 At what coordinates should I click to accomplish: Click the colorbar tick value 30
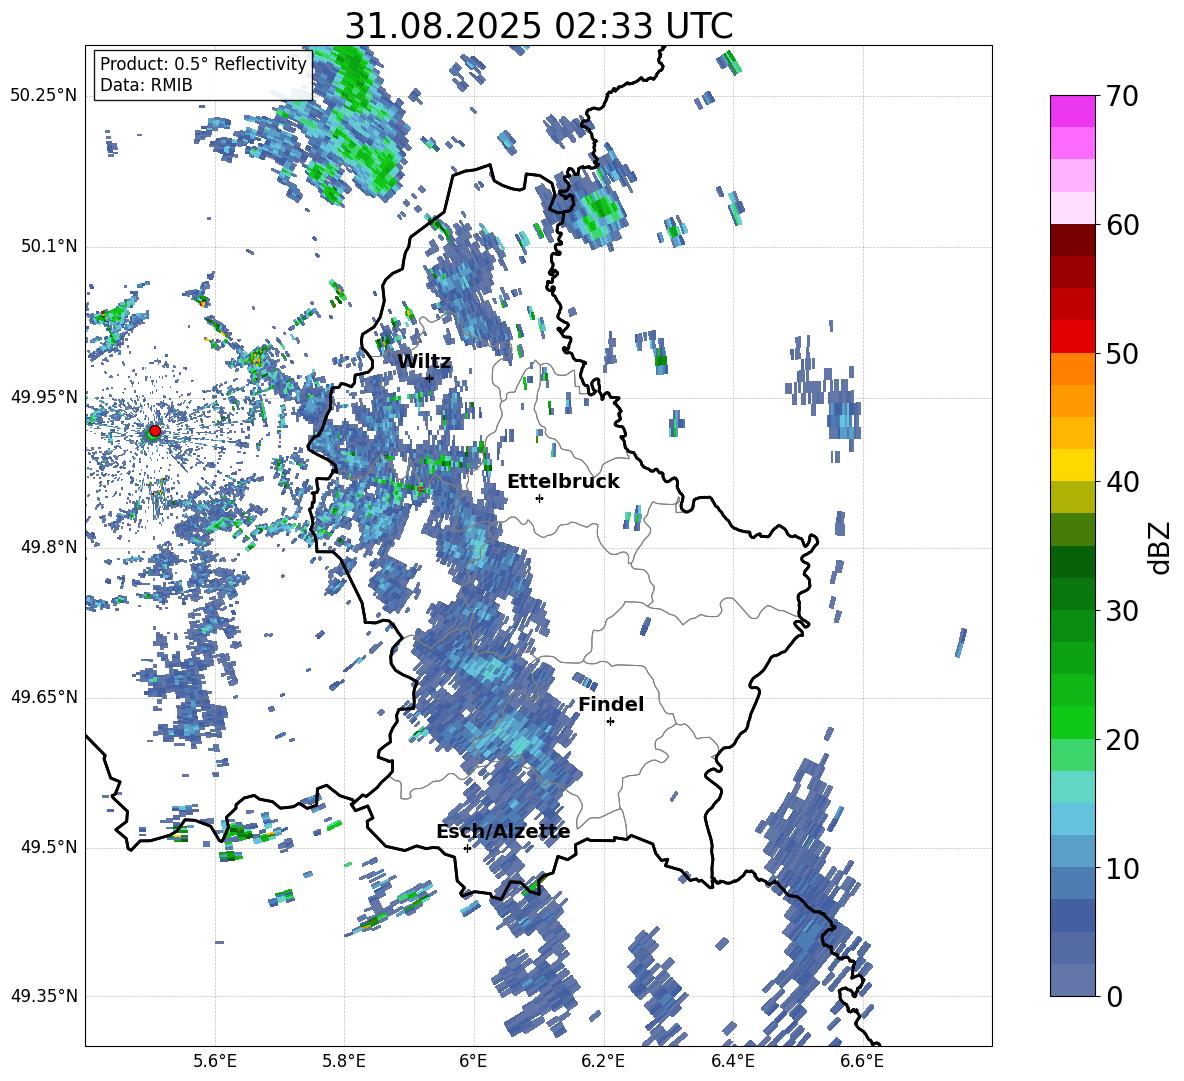point(1122,611)
